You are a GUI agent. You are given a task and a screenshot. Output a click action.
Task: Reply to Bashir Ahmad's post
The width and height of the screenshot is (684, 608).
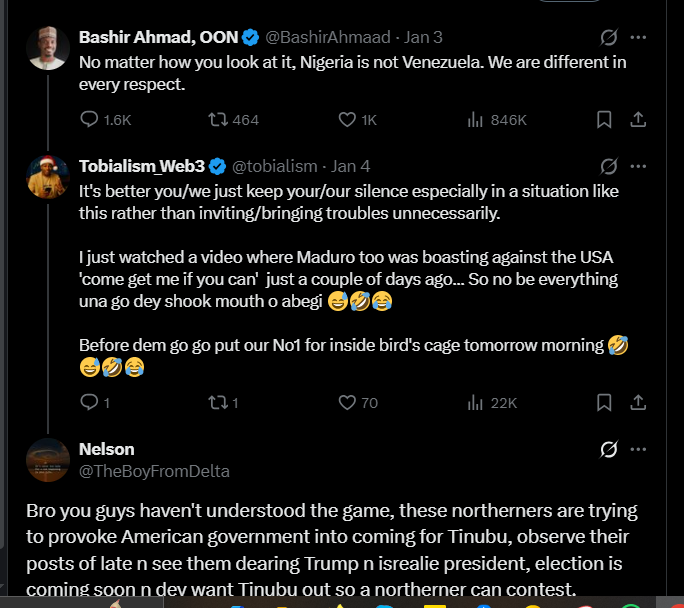pos(89,120)
